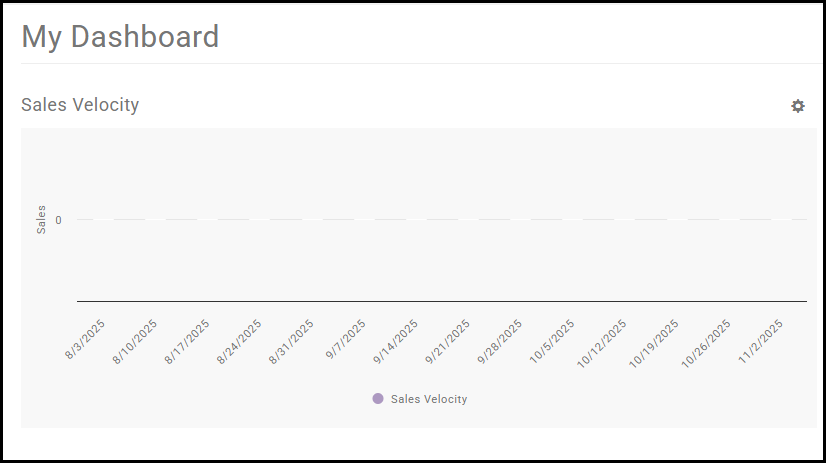The width and height of the screenshot is (826, 463).
Task: Click the 9/28/2025 date label
Action: (499, 341)
